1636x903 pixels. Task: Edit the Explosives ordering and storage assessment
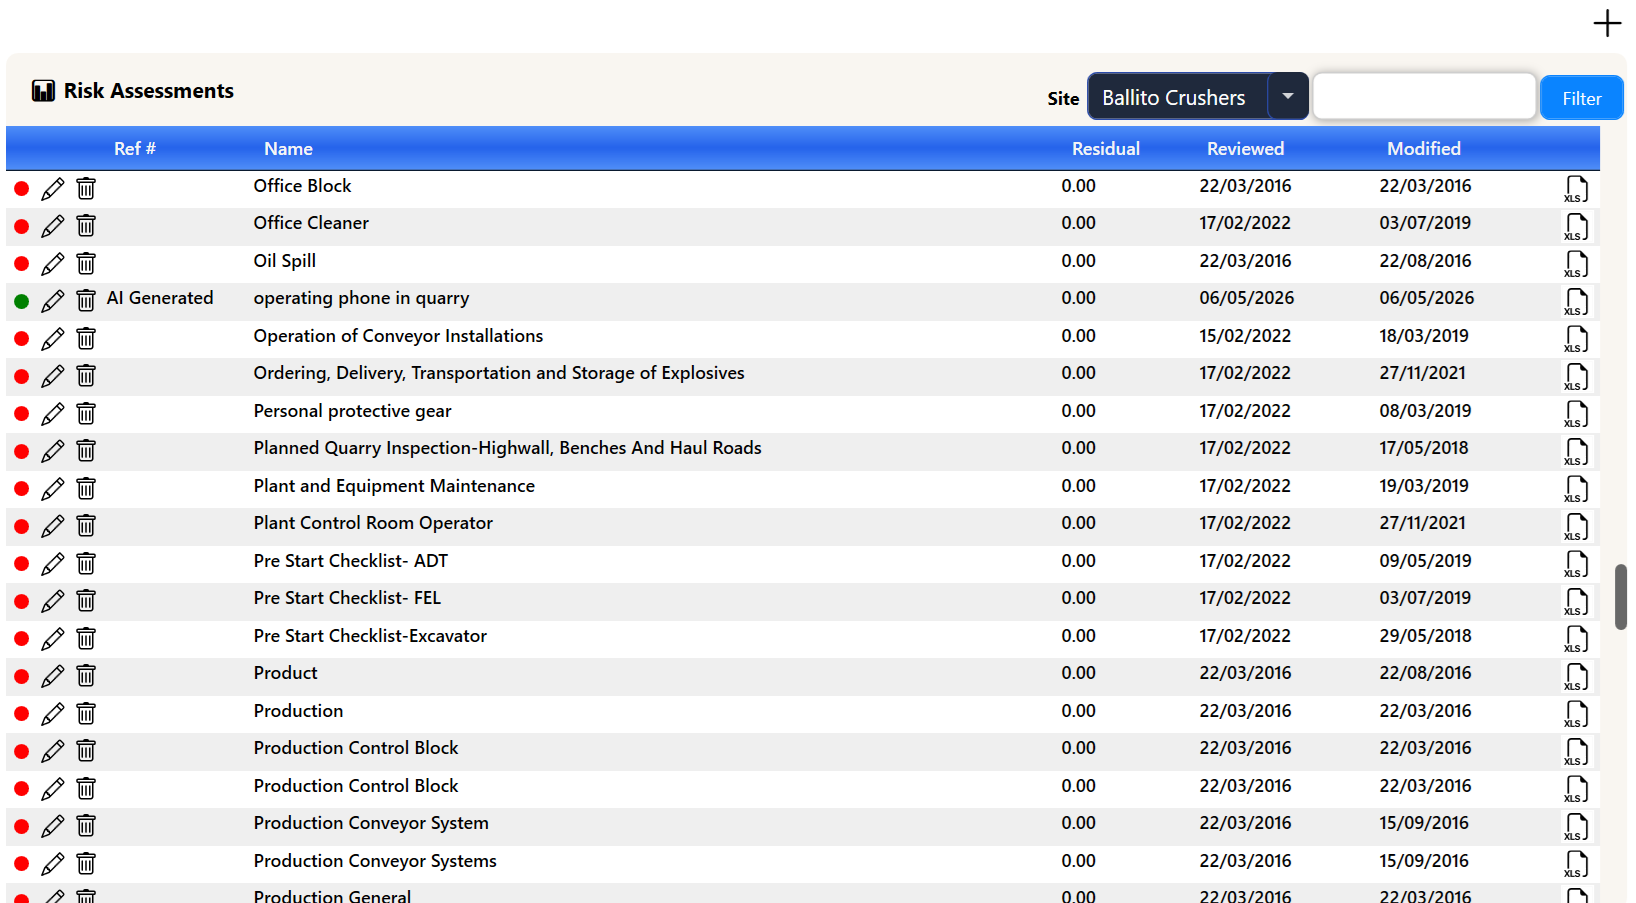[x=53, y=376]
